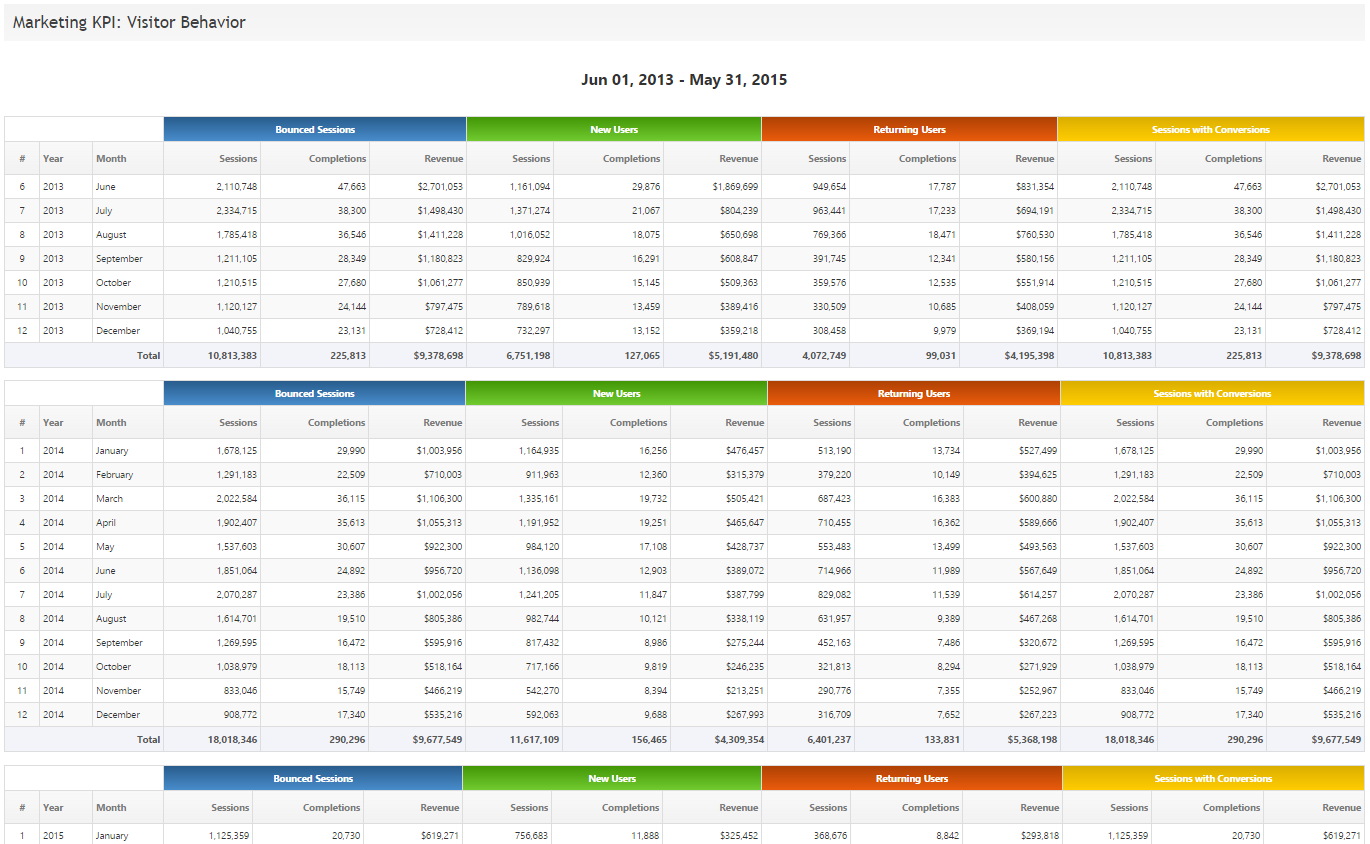
Task: Click blue Bounced Sessions header in 2013 table
Action: click(315, 130)
